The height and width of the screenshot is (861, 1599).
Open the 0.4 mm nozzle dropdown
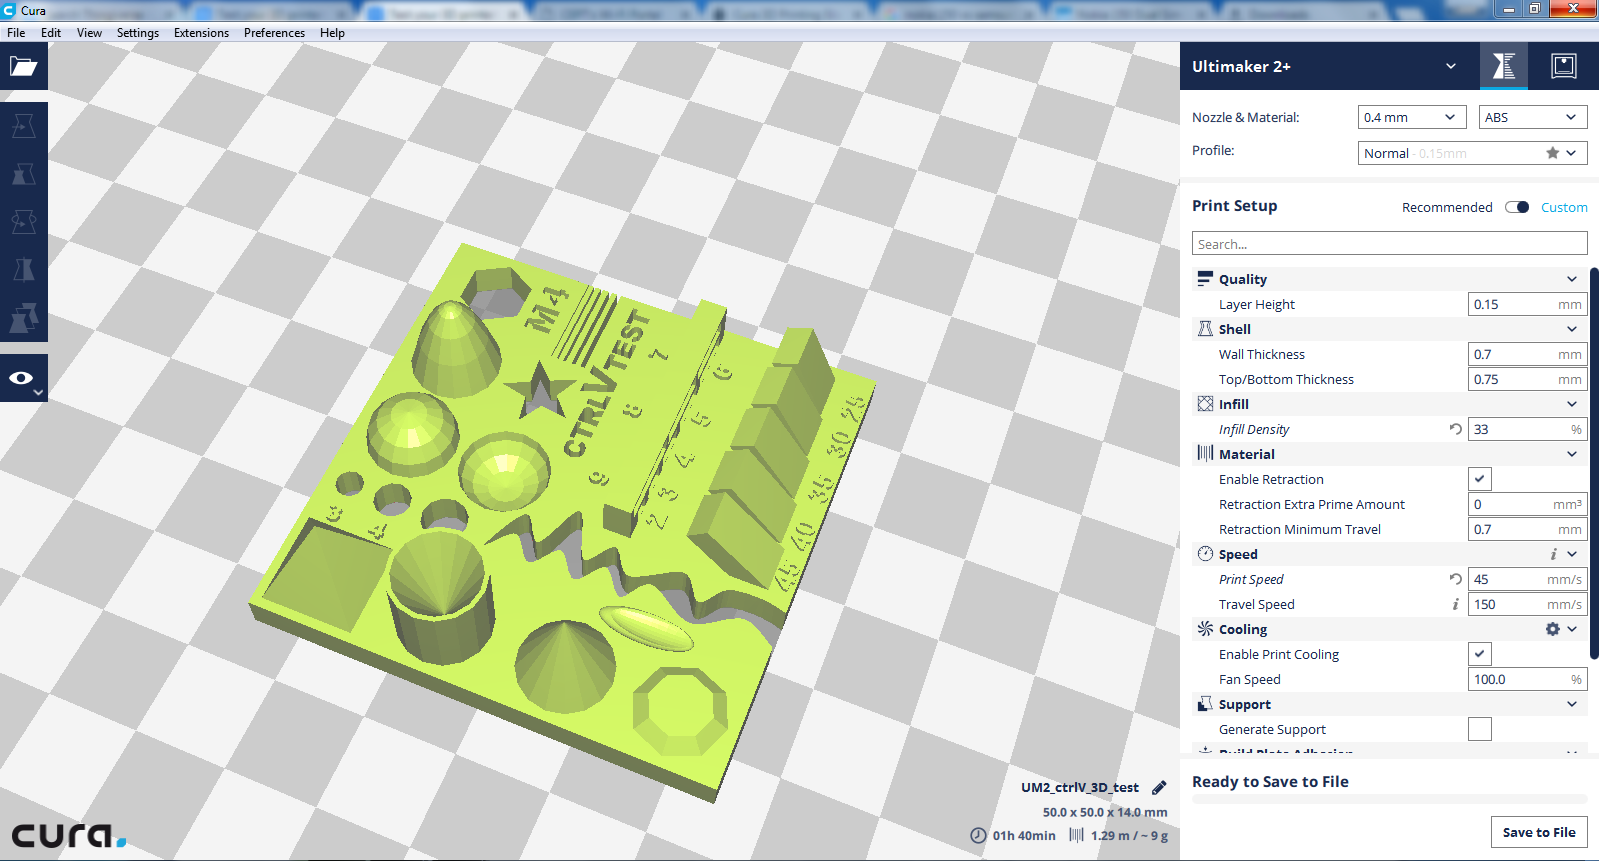[1412, 117]
